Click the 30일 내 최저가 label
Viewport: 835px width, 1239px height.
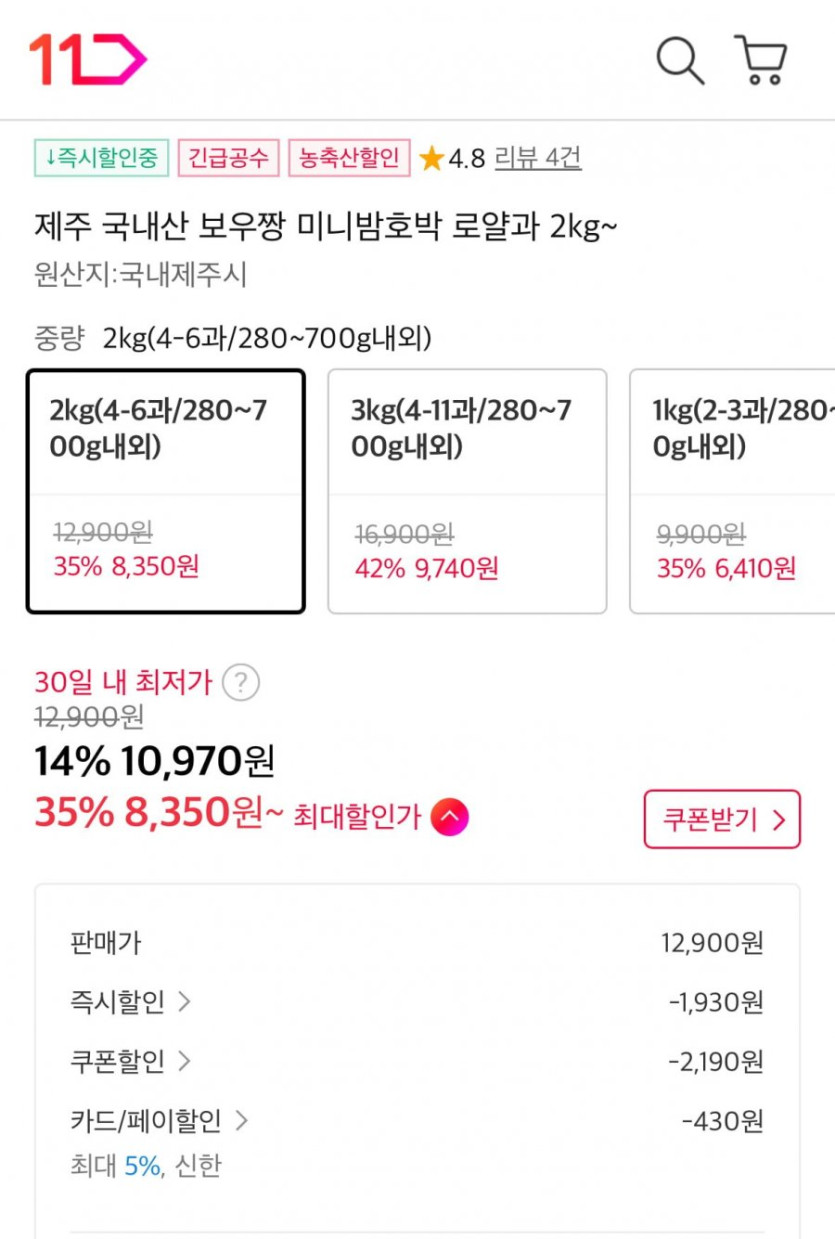pyautogui.click(x=123, y=683)
